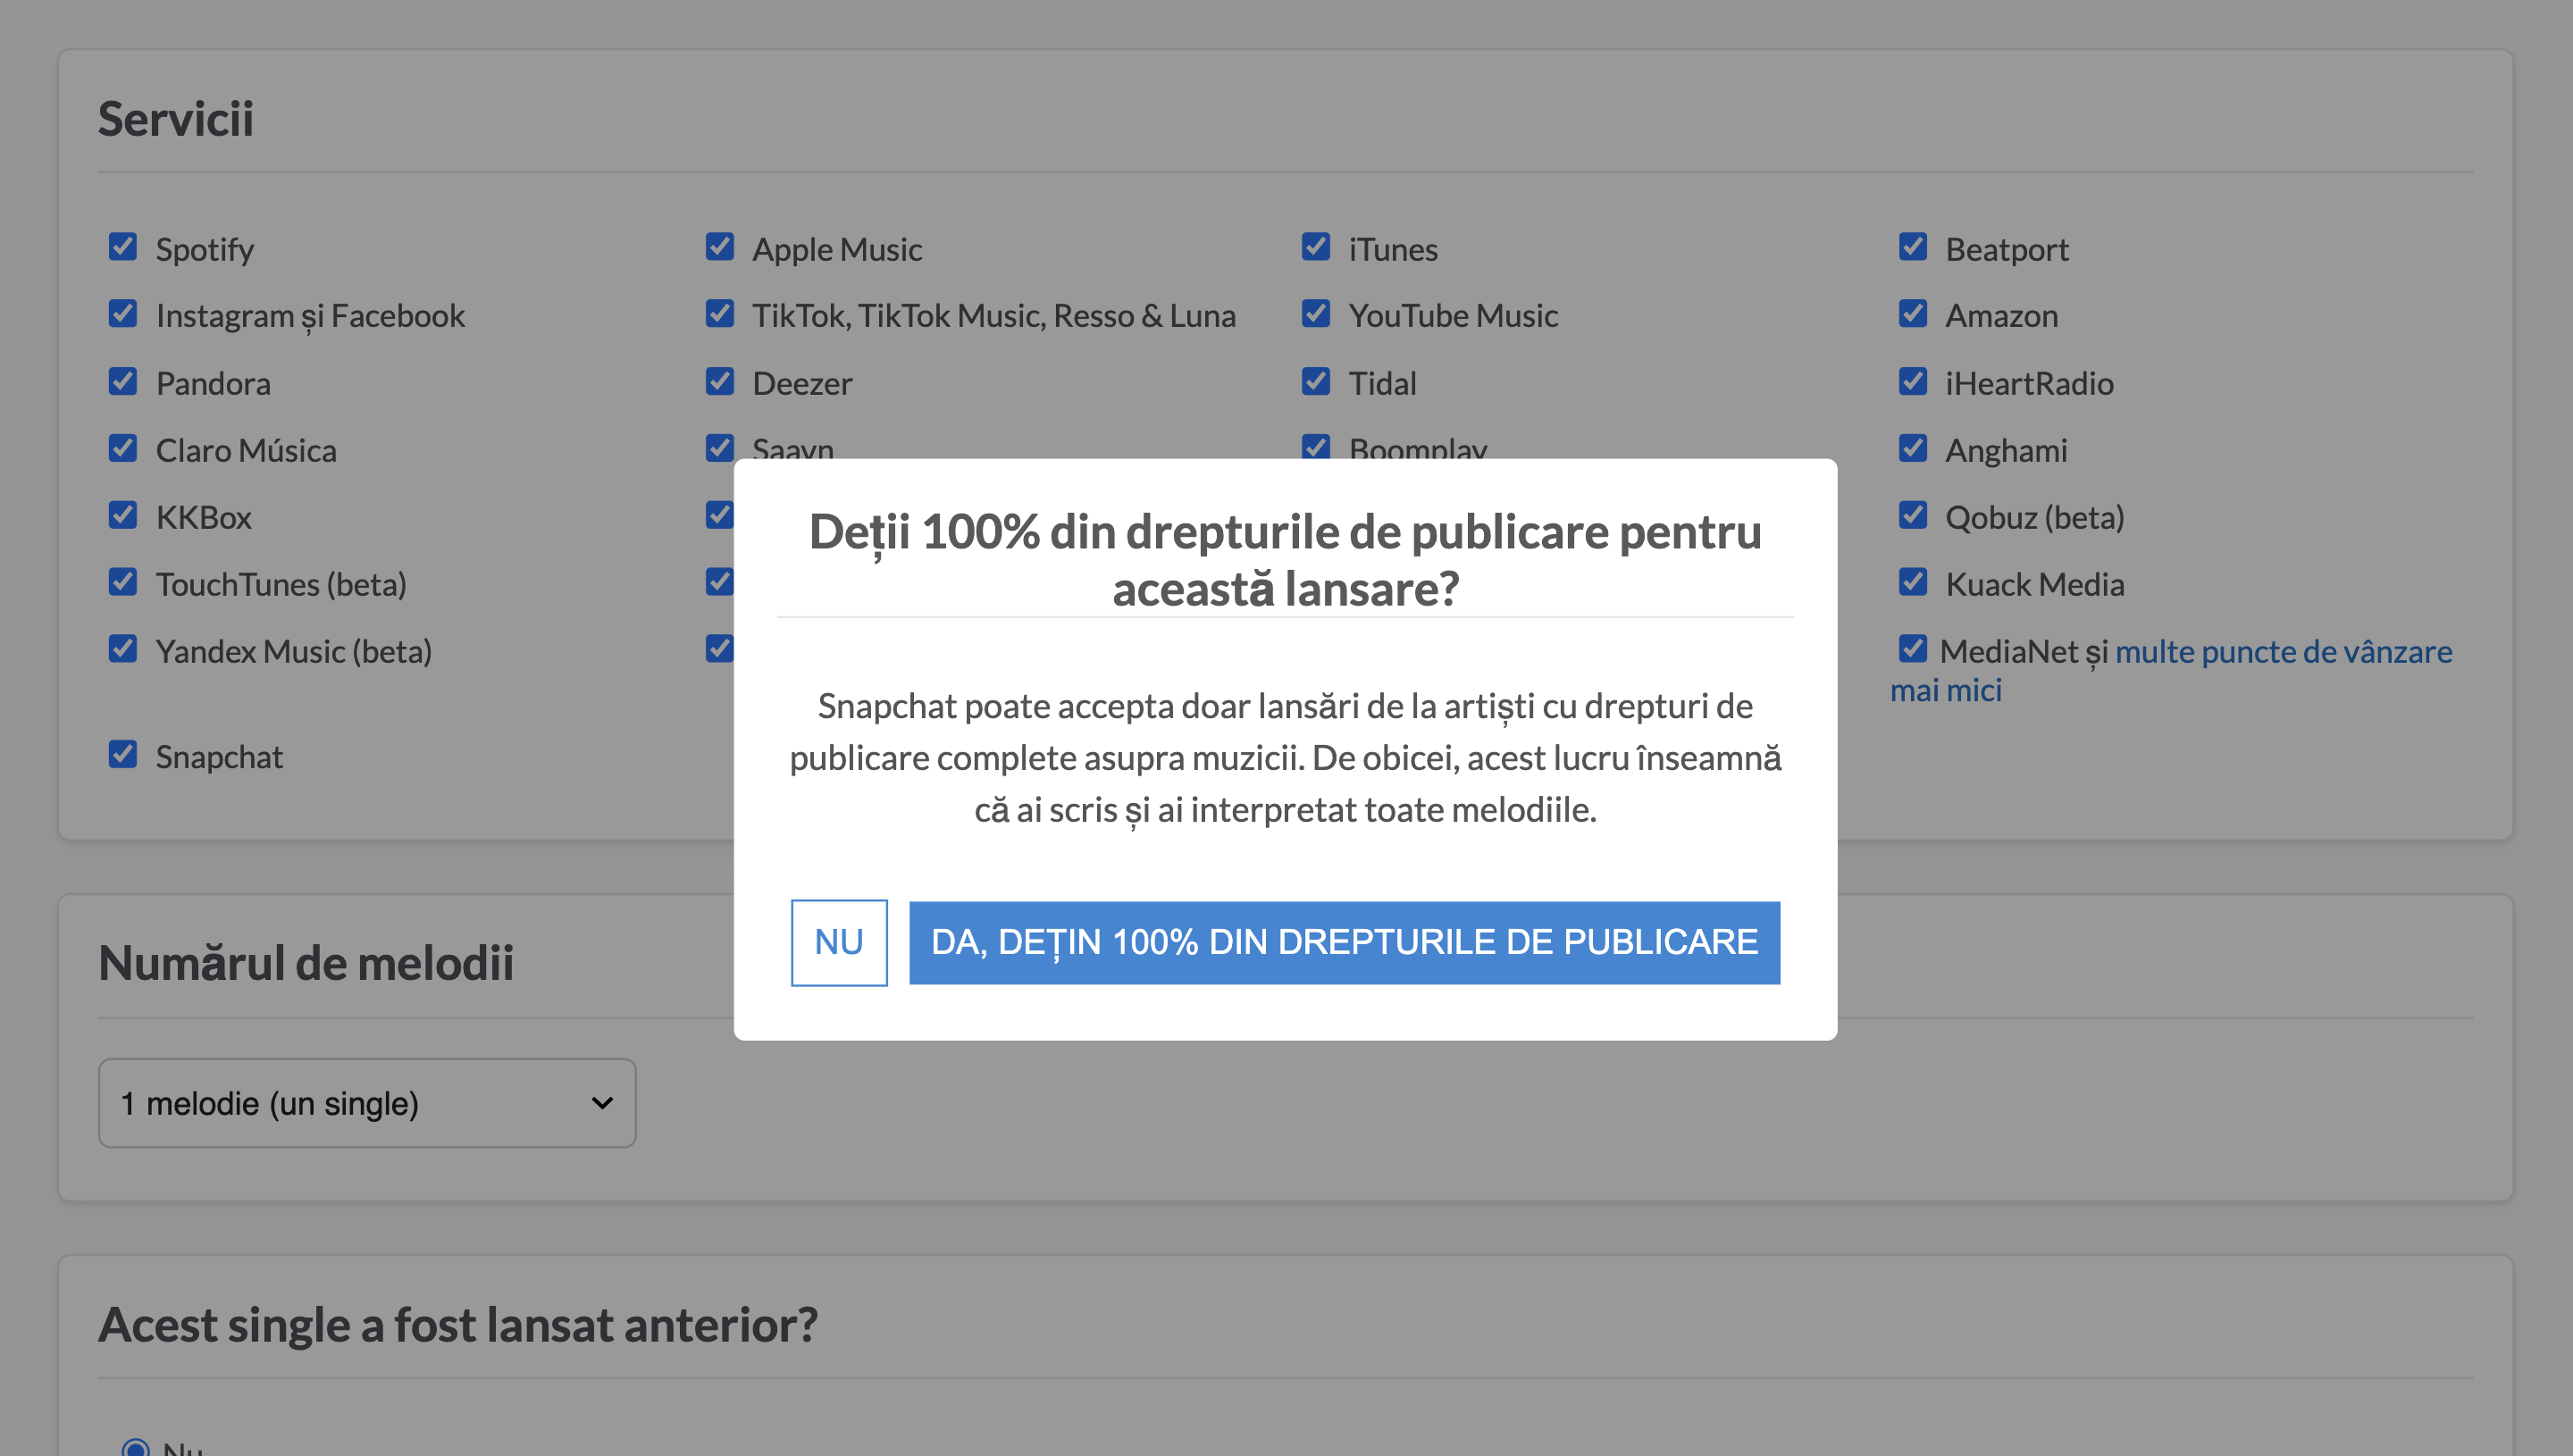Image resolution: width=2573 pixels, height=1456 pixels.
Task: Open the number of songs dropdown
Action: point(367,1103)
